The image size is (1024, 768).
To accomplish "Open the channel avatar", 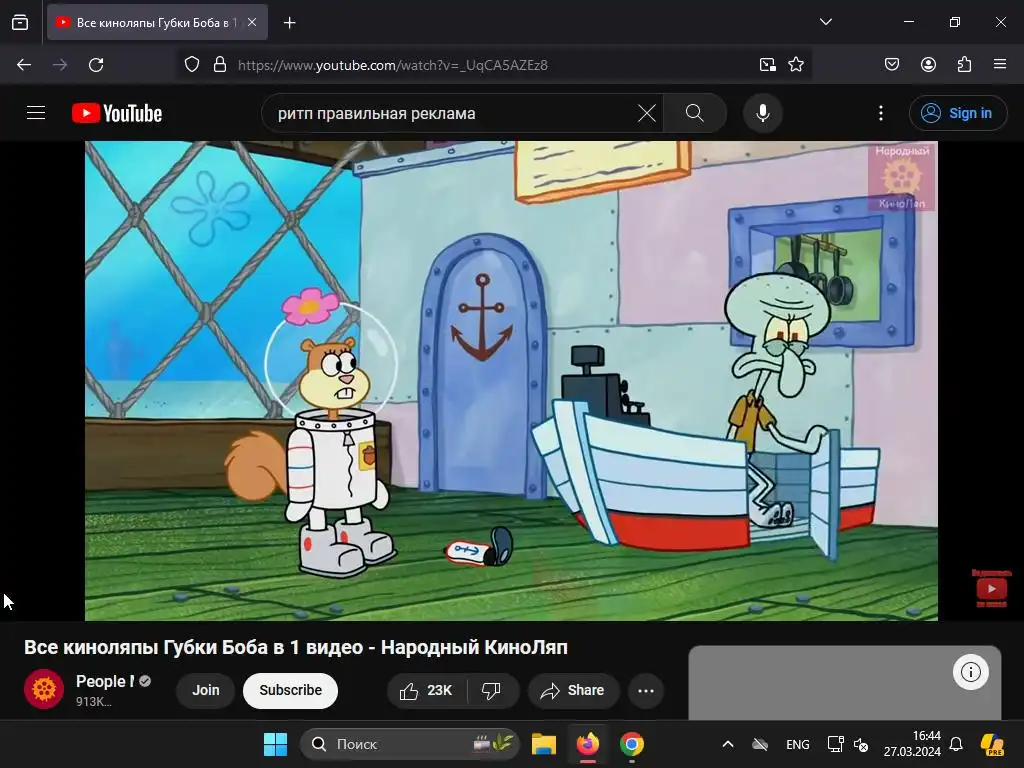I will click(44, 689).
